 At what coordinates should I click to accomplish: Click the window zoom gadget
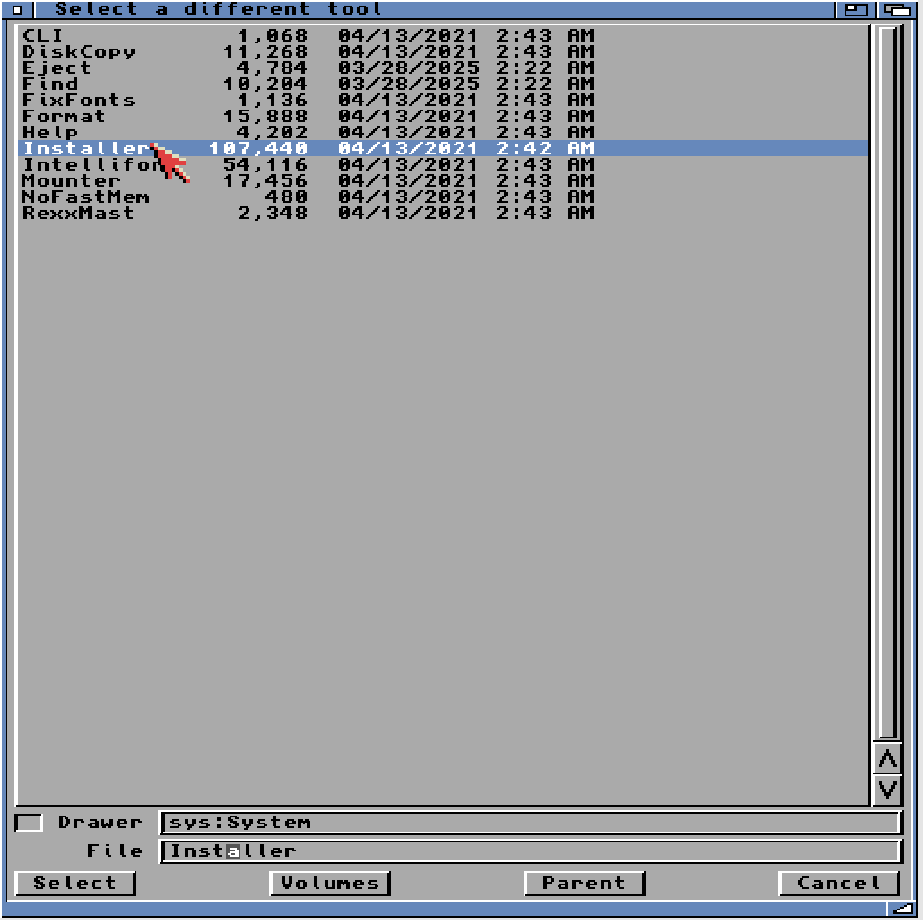(x=855, y=9)
